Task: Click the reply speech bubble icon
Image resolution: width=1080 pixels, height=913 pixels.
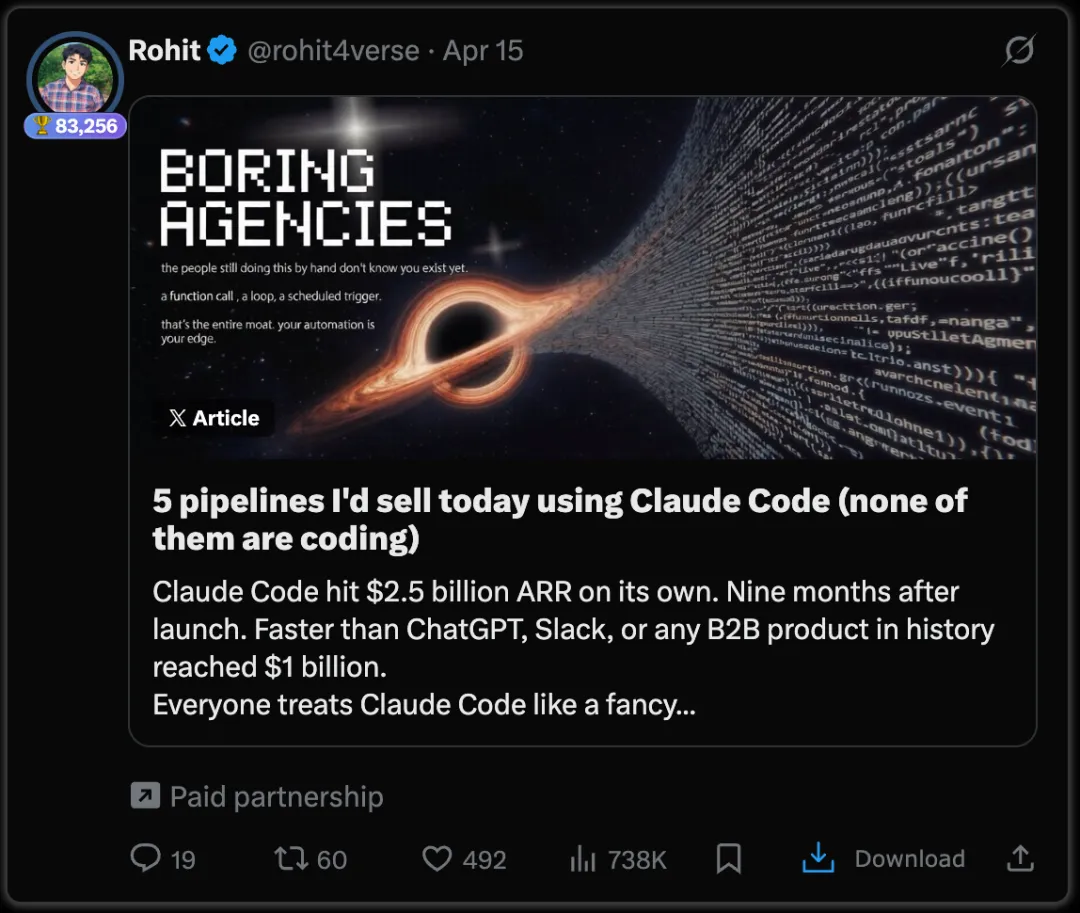Action: click(x=145, y=859)
